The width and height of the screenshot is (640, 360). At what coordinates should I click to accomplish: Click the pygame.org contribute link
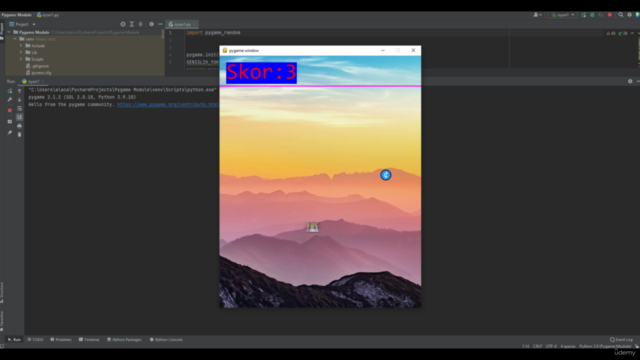coord(167,104)
